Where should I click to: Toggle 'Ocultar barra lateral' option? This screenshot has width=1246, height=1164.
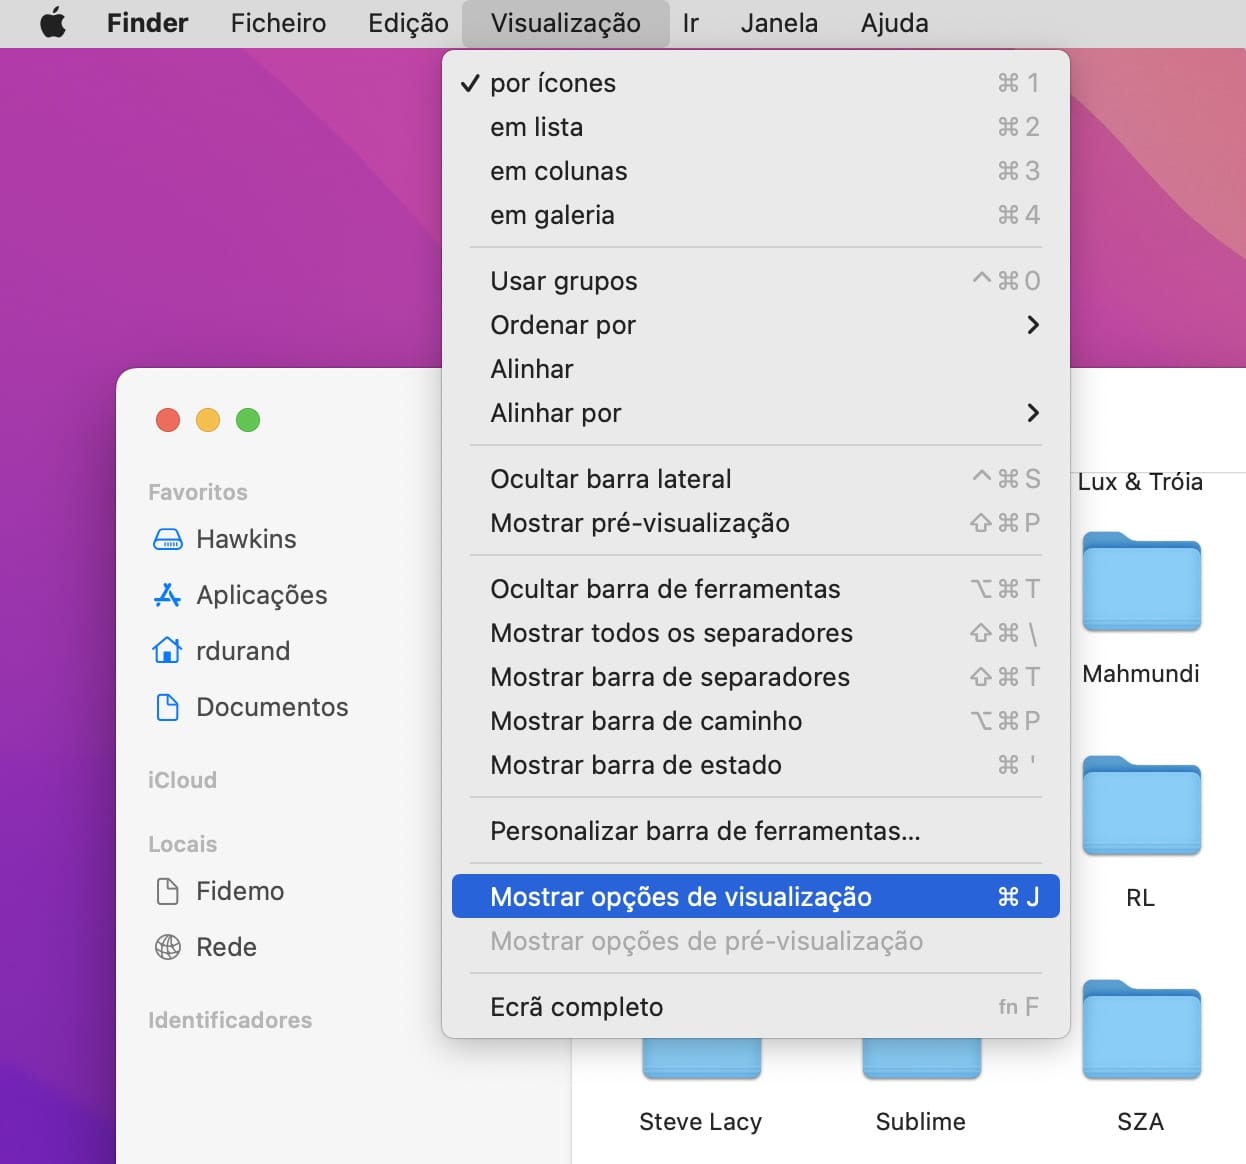(x=610, y=479)
